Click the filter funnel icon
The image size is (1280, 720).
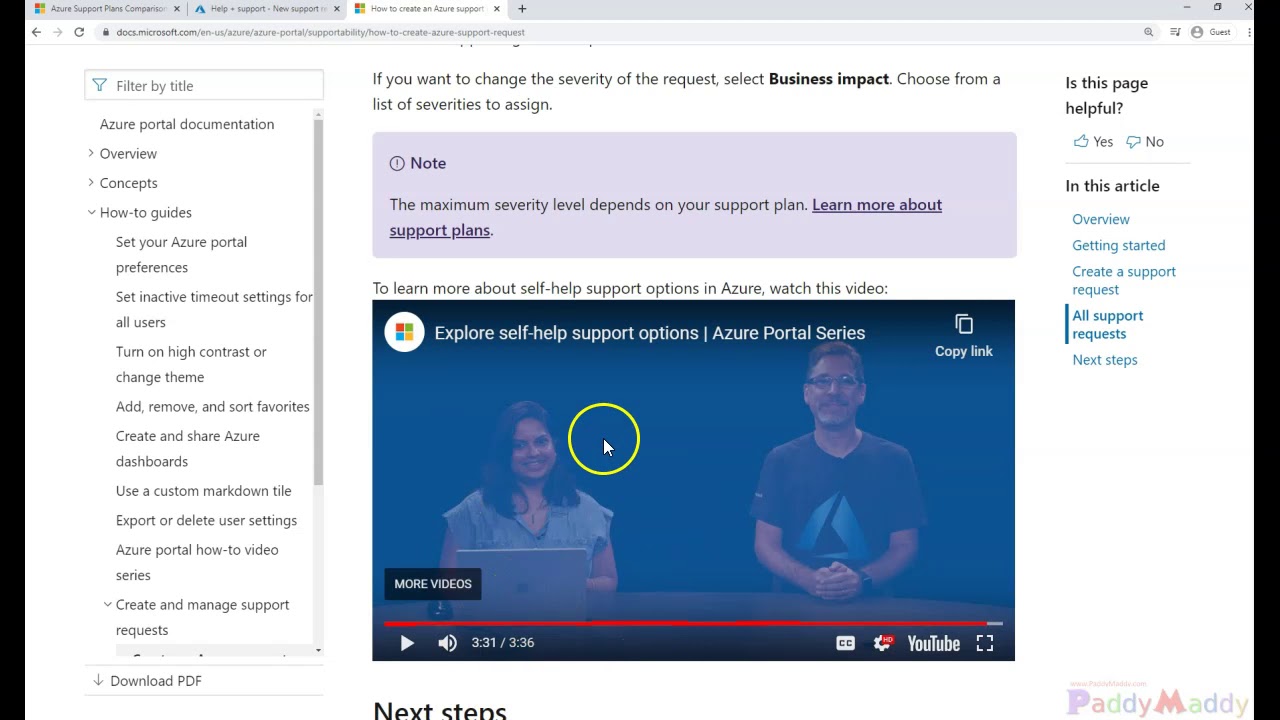point(99,86)
